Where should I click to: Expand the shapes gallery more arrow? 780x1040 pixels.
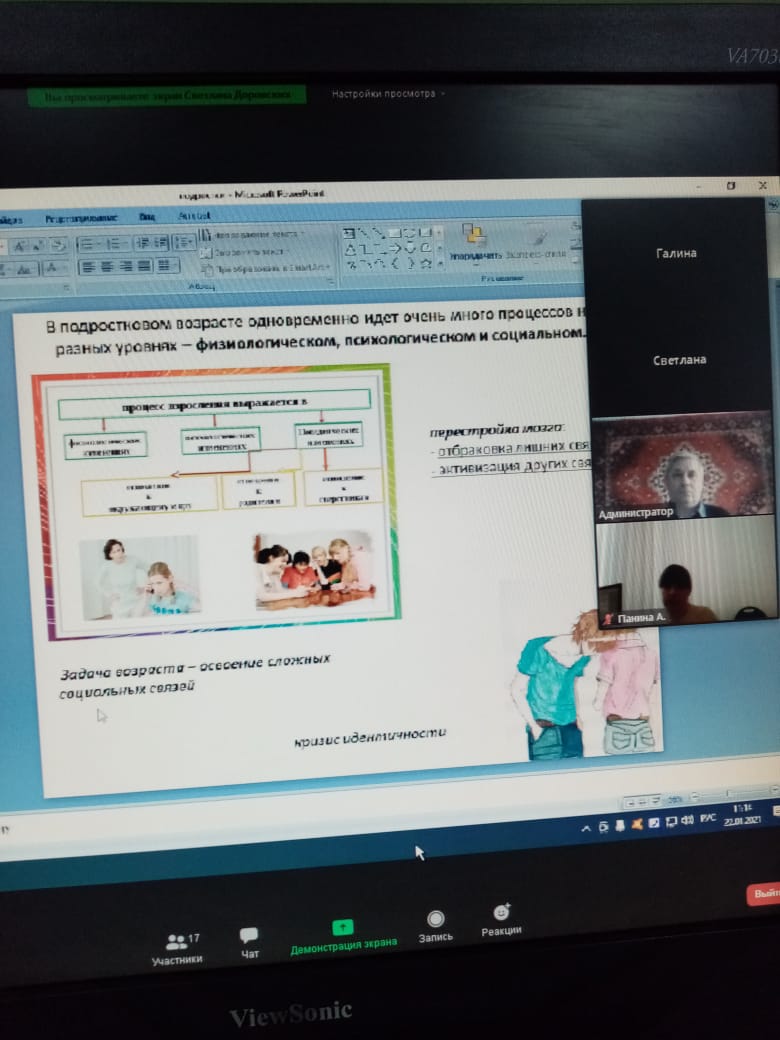click(x=440, y=264)
